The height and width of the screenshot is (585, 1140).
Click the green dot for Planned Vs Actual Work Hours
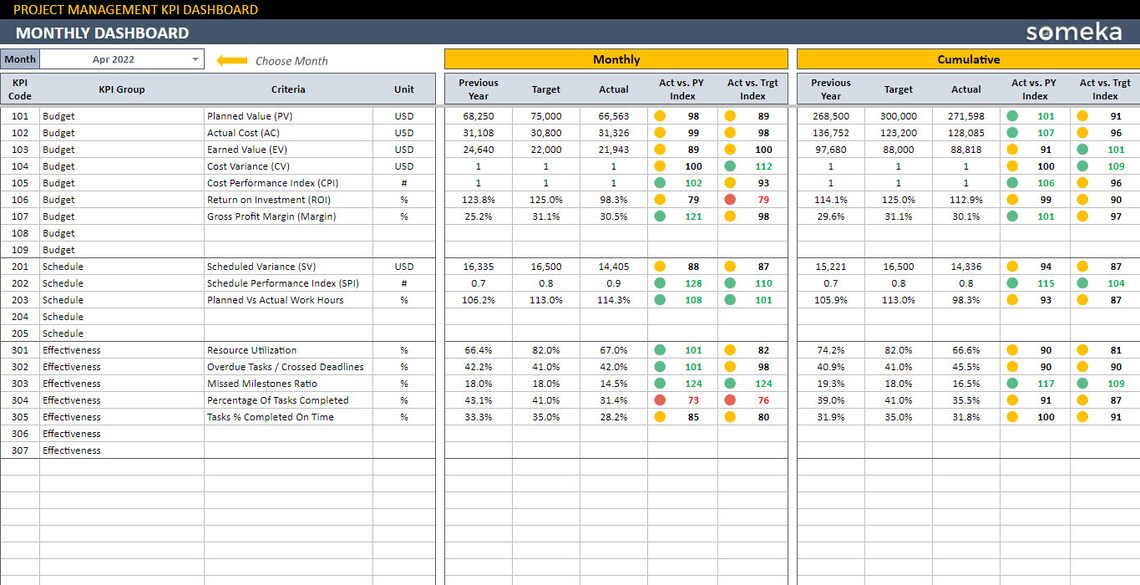click(659, 300)
